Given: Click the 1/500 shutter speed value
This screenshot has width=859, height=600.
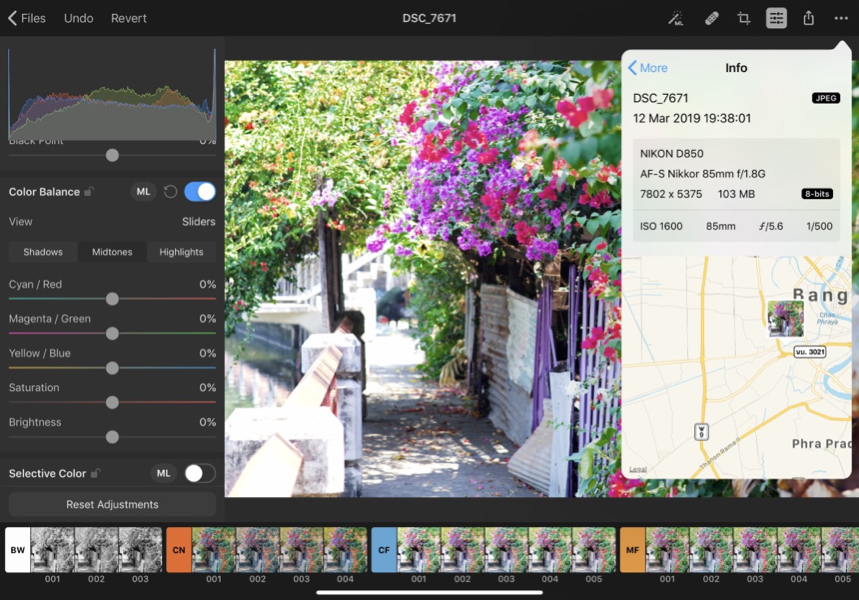Looking at the screenshot, I should pyautogui.click(x=819, y=226).
